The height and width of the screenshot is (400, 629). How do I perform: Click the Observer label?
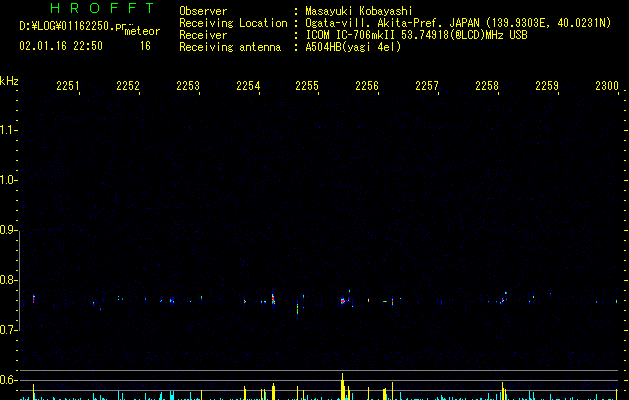[203, 11]
